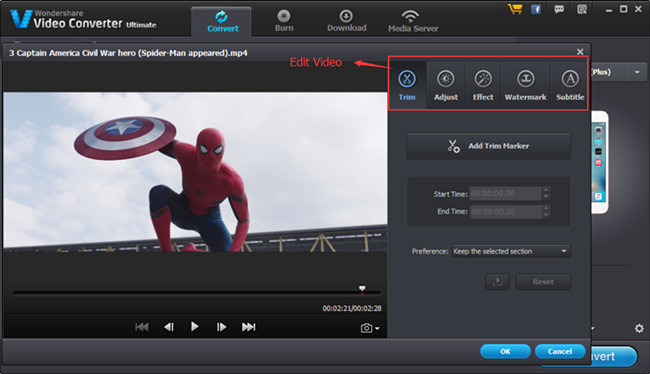Jump to next marker
Screen dimensions: 650x374
click(248, 327)
